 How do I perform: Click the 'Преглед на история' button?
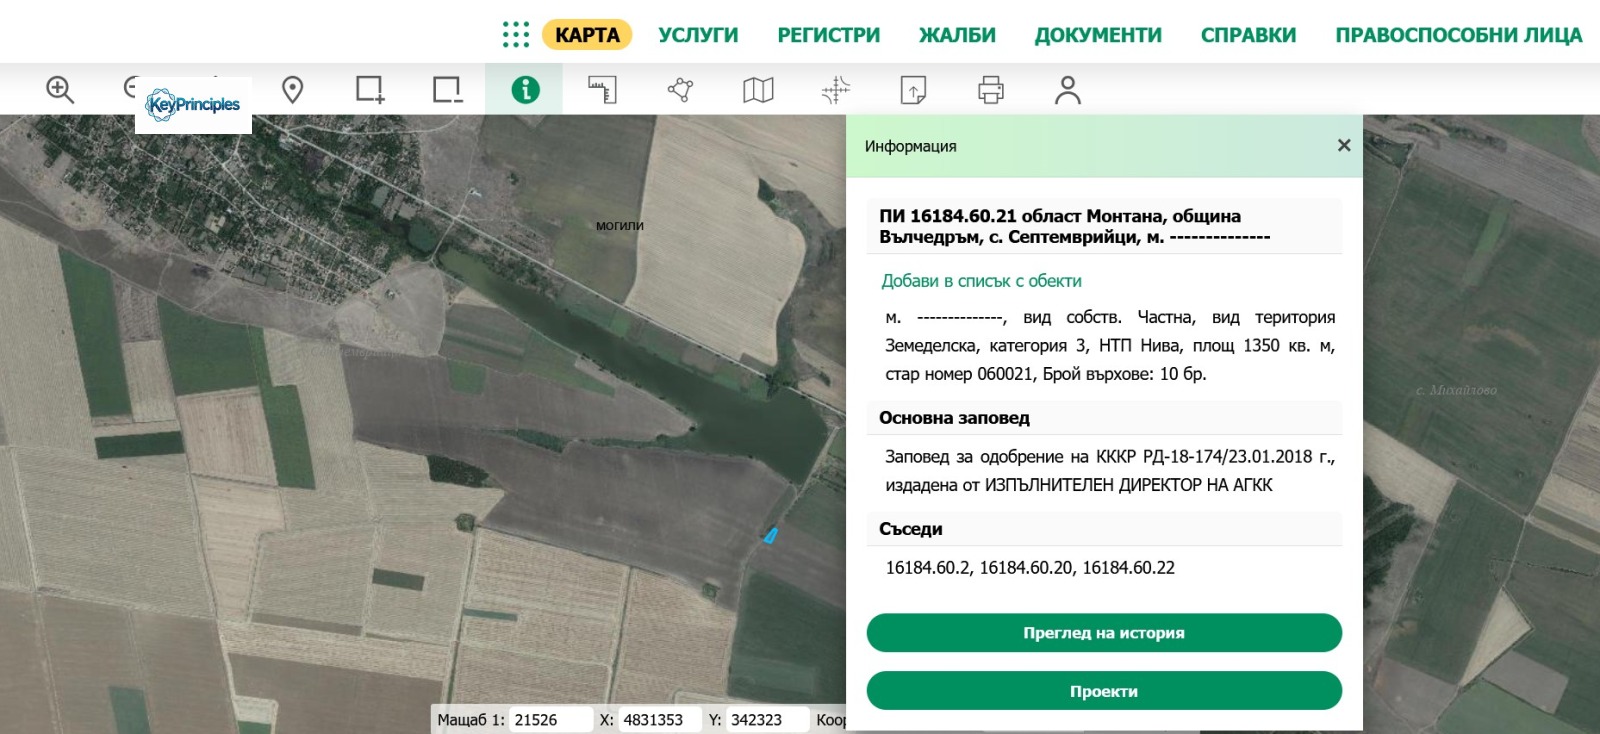coord(1104,633)
